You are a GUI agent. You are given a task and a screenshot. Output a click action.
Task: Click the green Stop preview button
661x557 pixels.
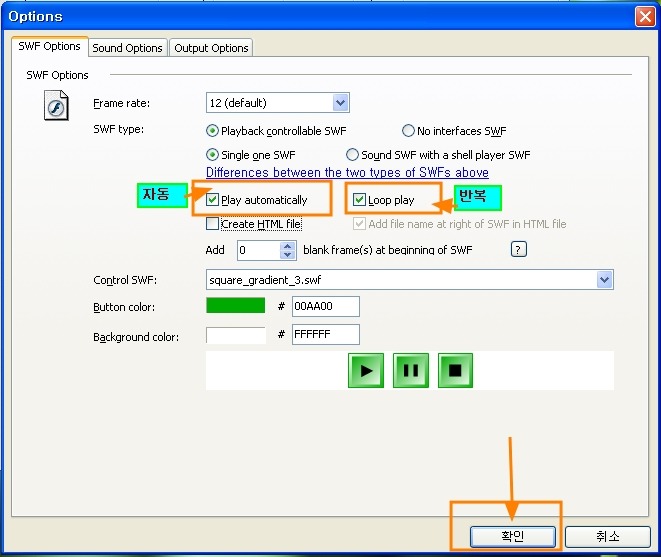[455, 371]
